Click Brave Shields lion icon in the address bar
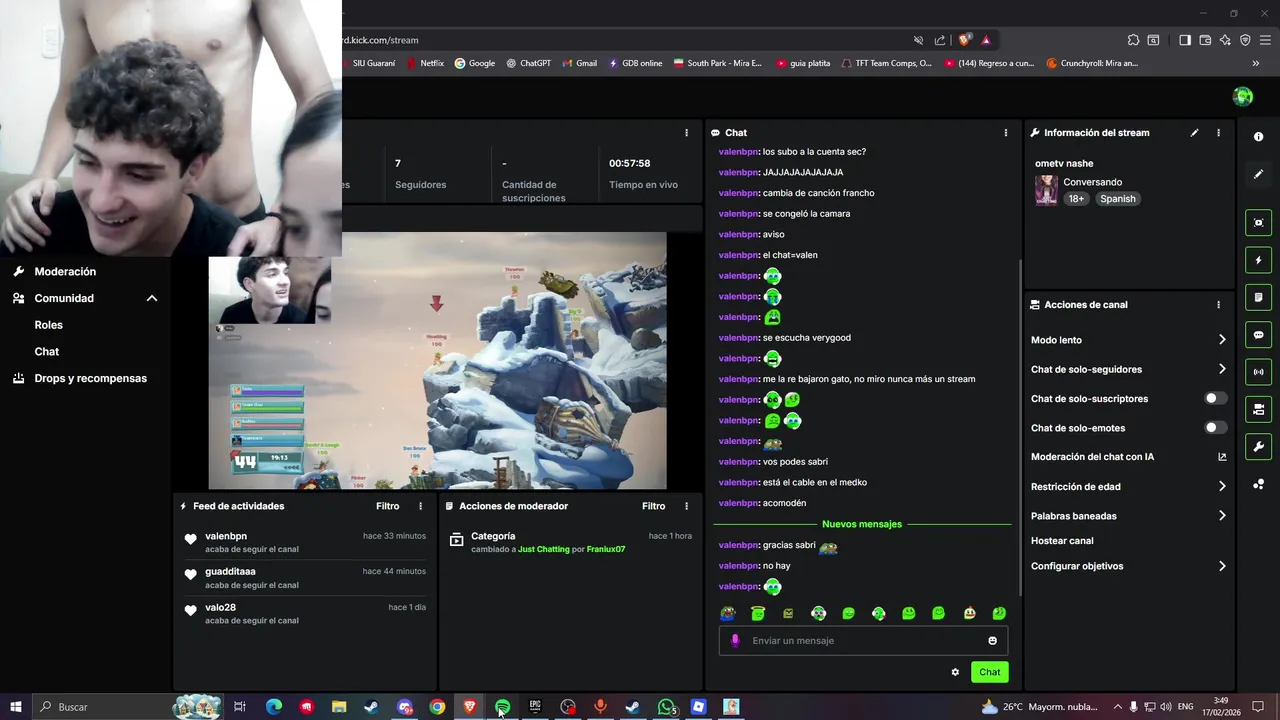This screenshot has width=1280, height=720. click(x=964, y=40)
